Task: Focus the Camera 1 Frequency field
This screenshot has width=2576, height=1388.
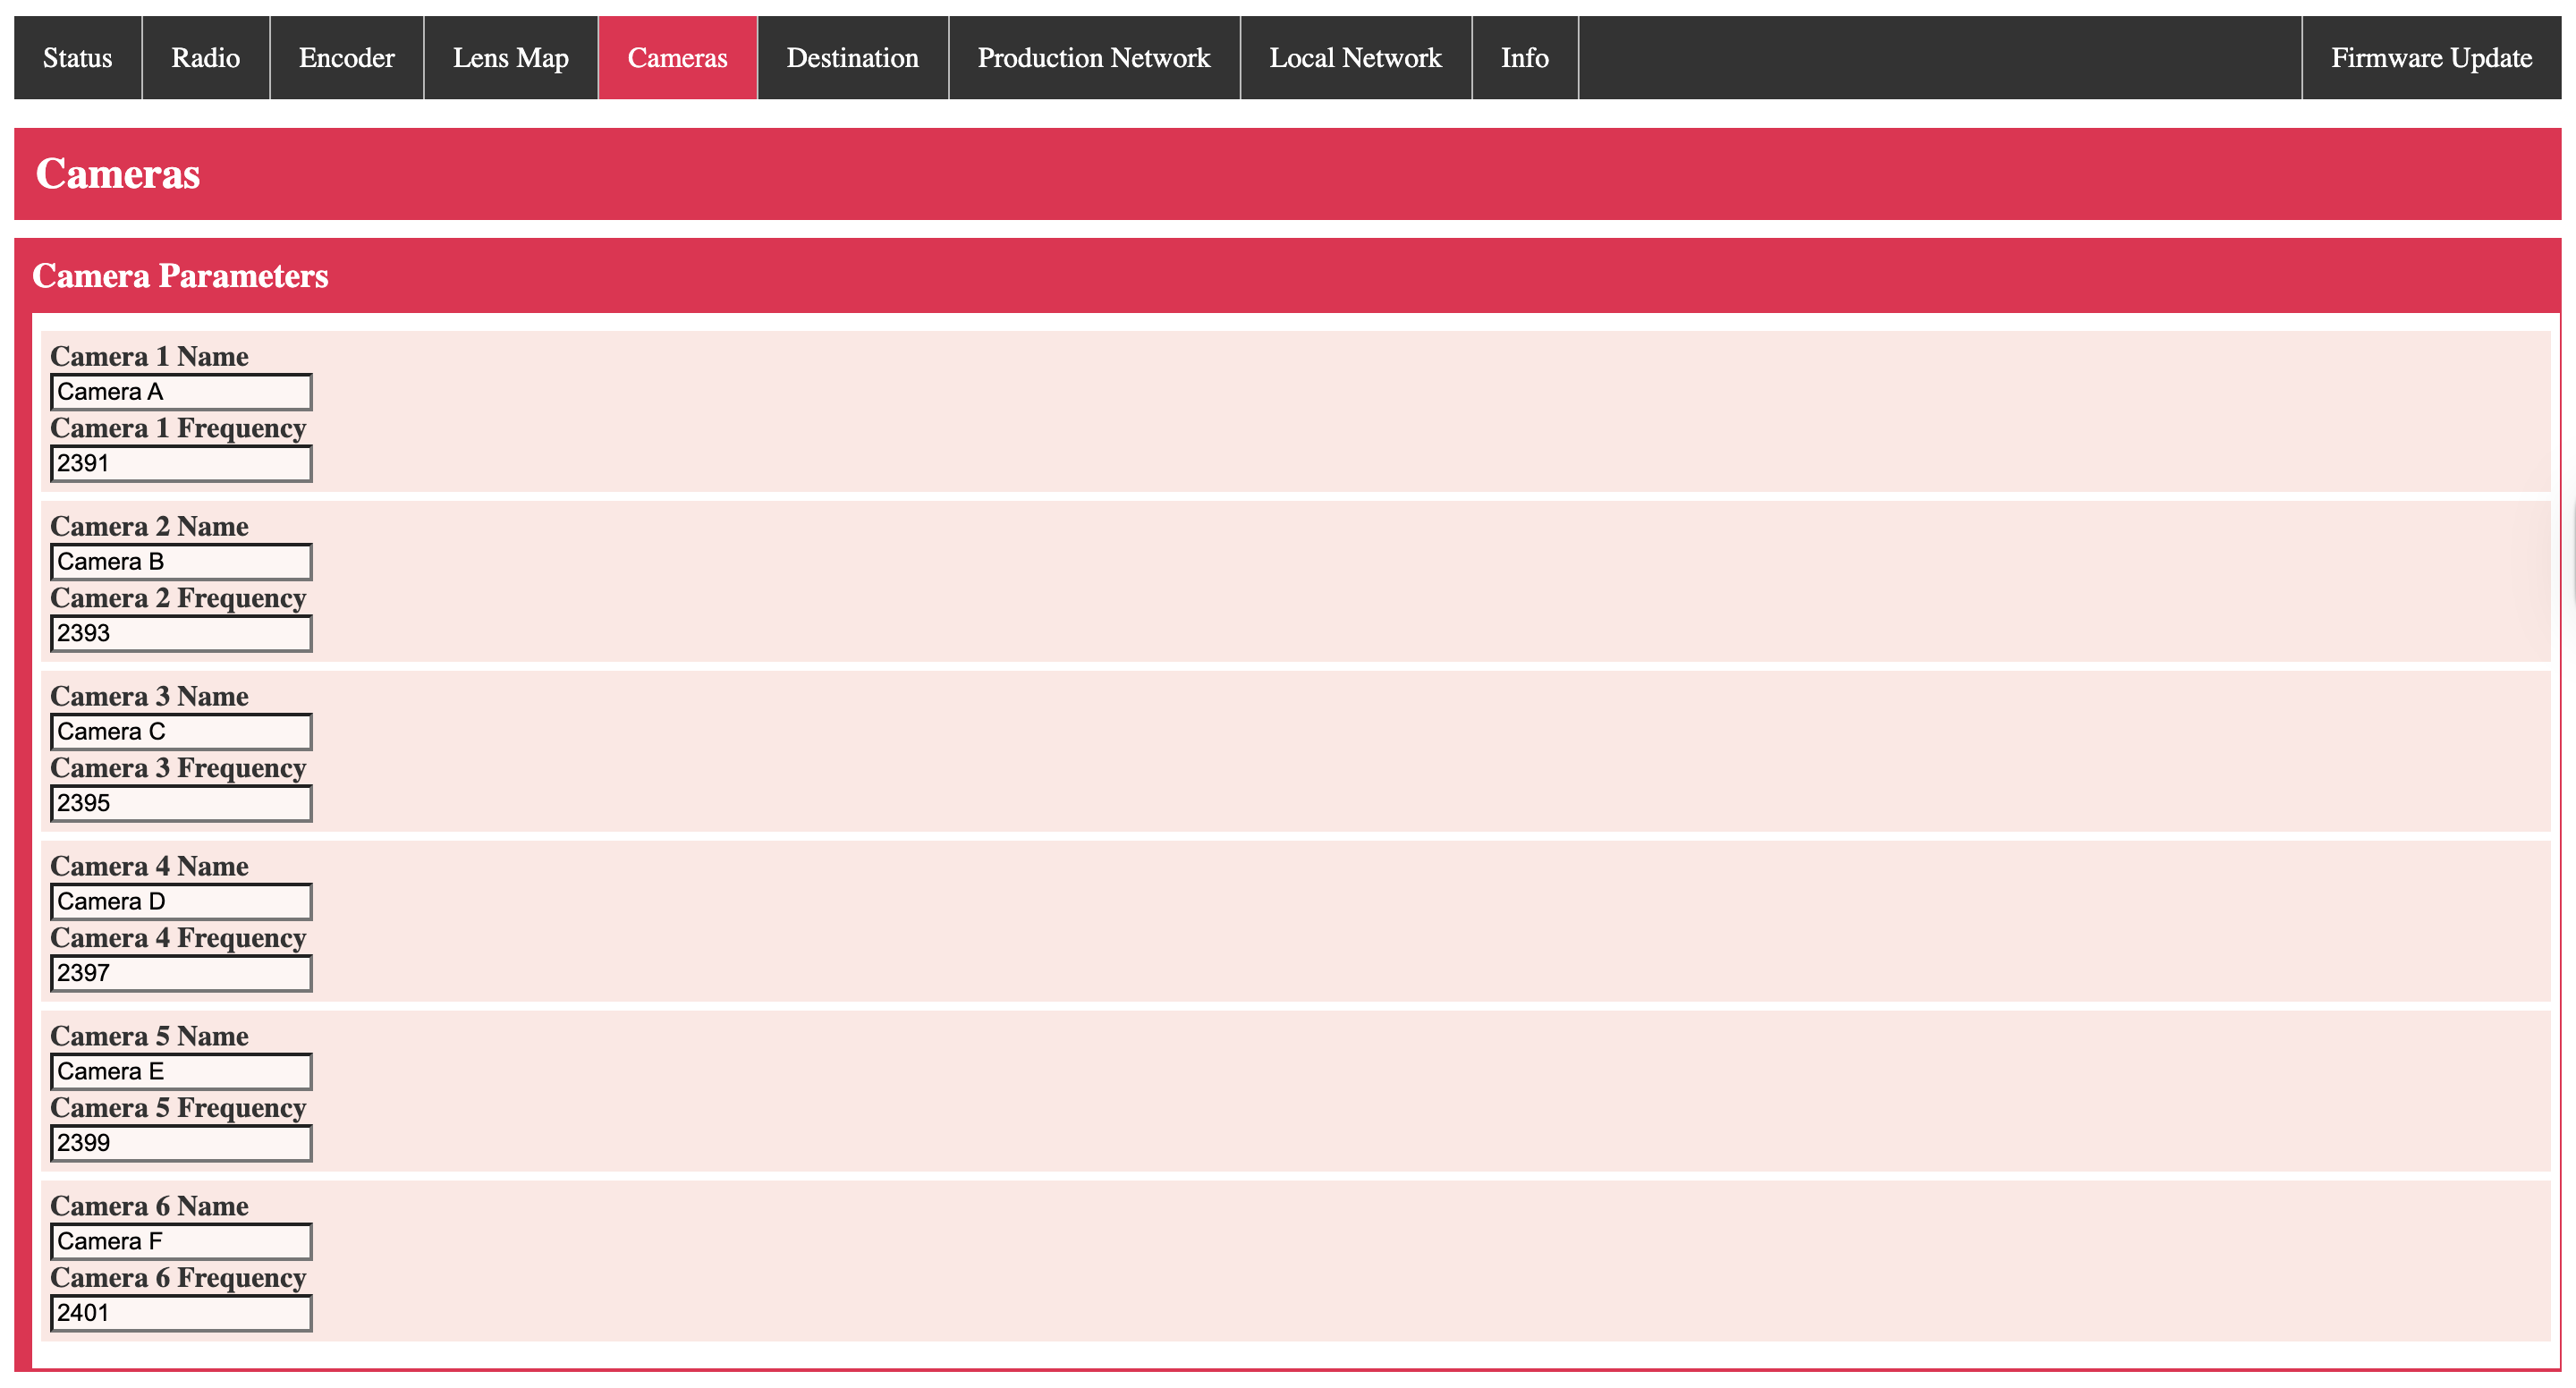Action: pos(181,464)
